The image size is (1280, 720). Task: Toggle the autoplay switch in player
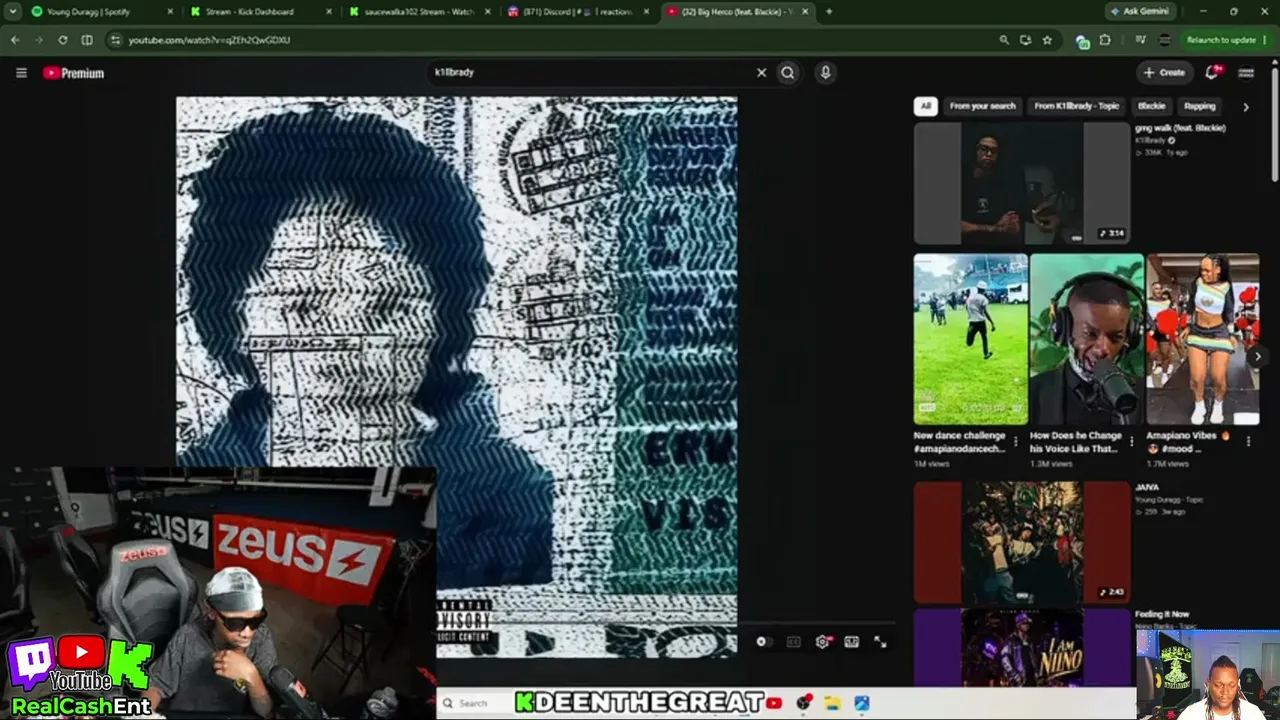764,642
